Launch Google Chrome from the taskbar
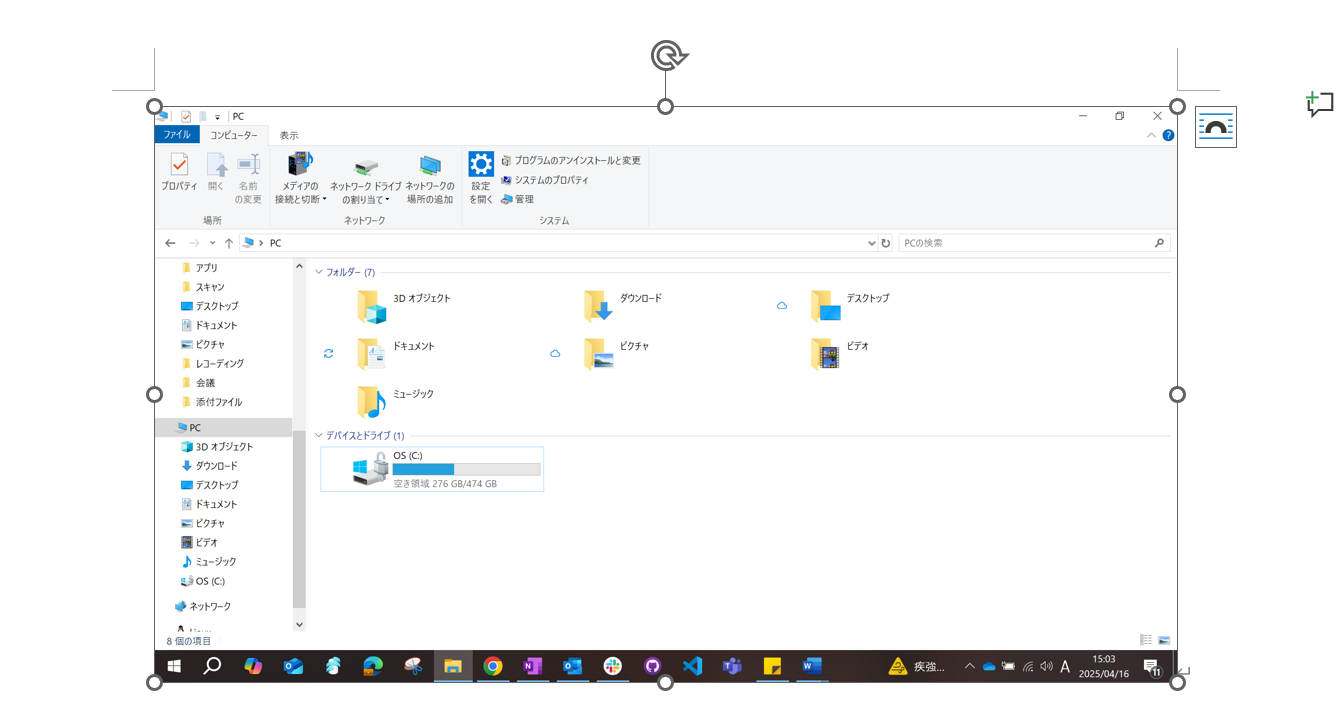Image resolution: width=1342 pixels, height=703 pixels. pyautogui.click(x=493, y=667)
